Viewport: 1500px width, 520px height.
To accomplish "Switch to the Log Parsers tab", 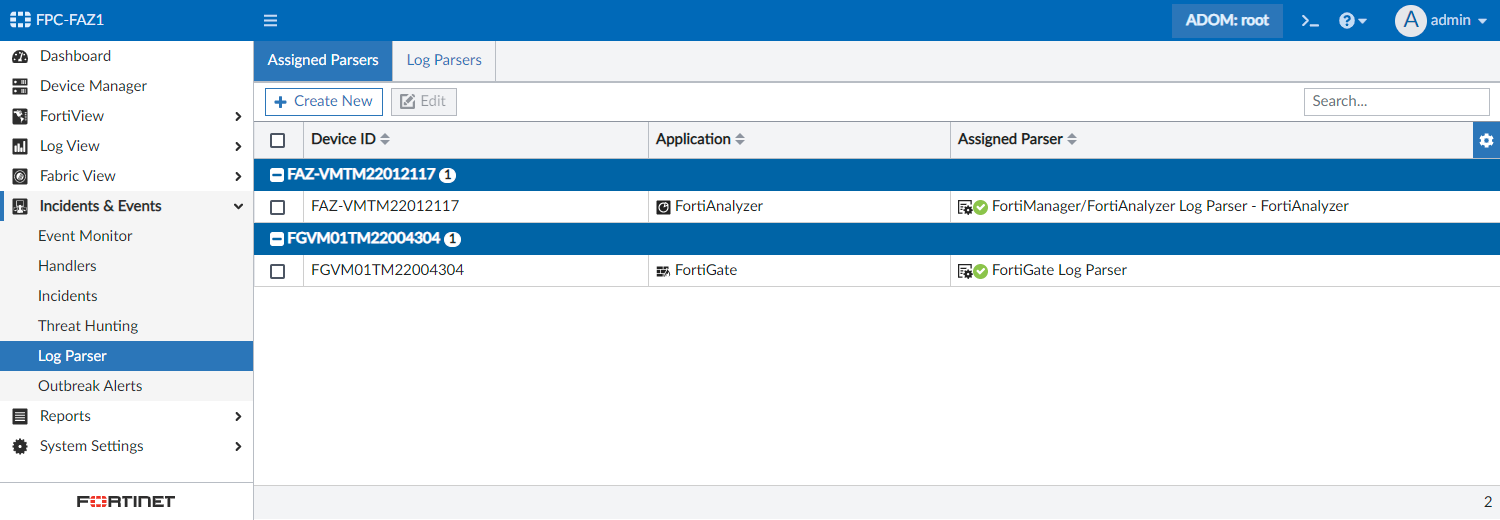I will click(444, 60).
